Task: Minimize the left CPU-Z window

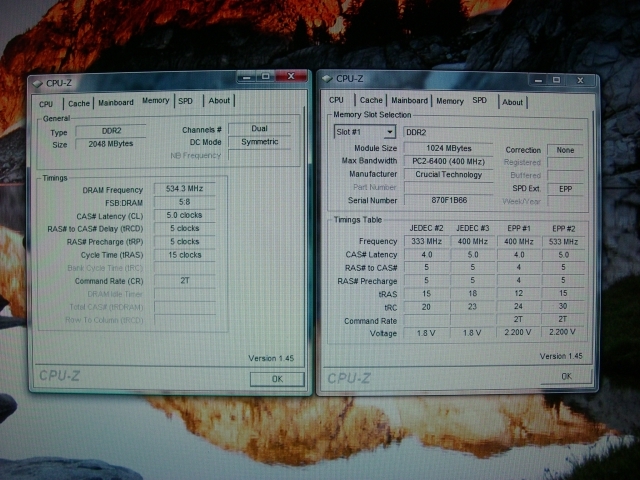Action: tap(247, 77)
